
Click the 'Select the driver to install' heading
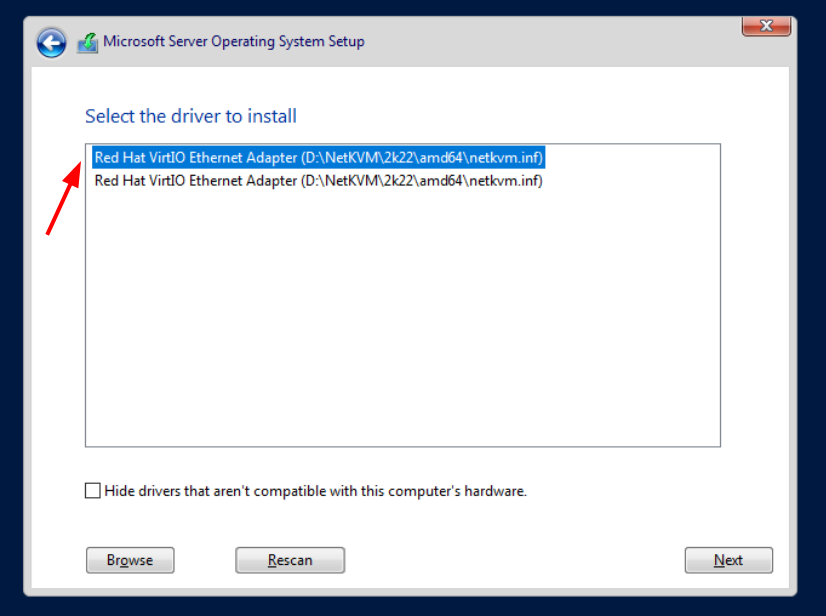(x=191, y=116)
